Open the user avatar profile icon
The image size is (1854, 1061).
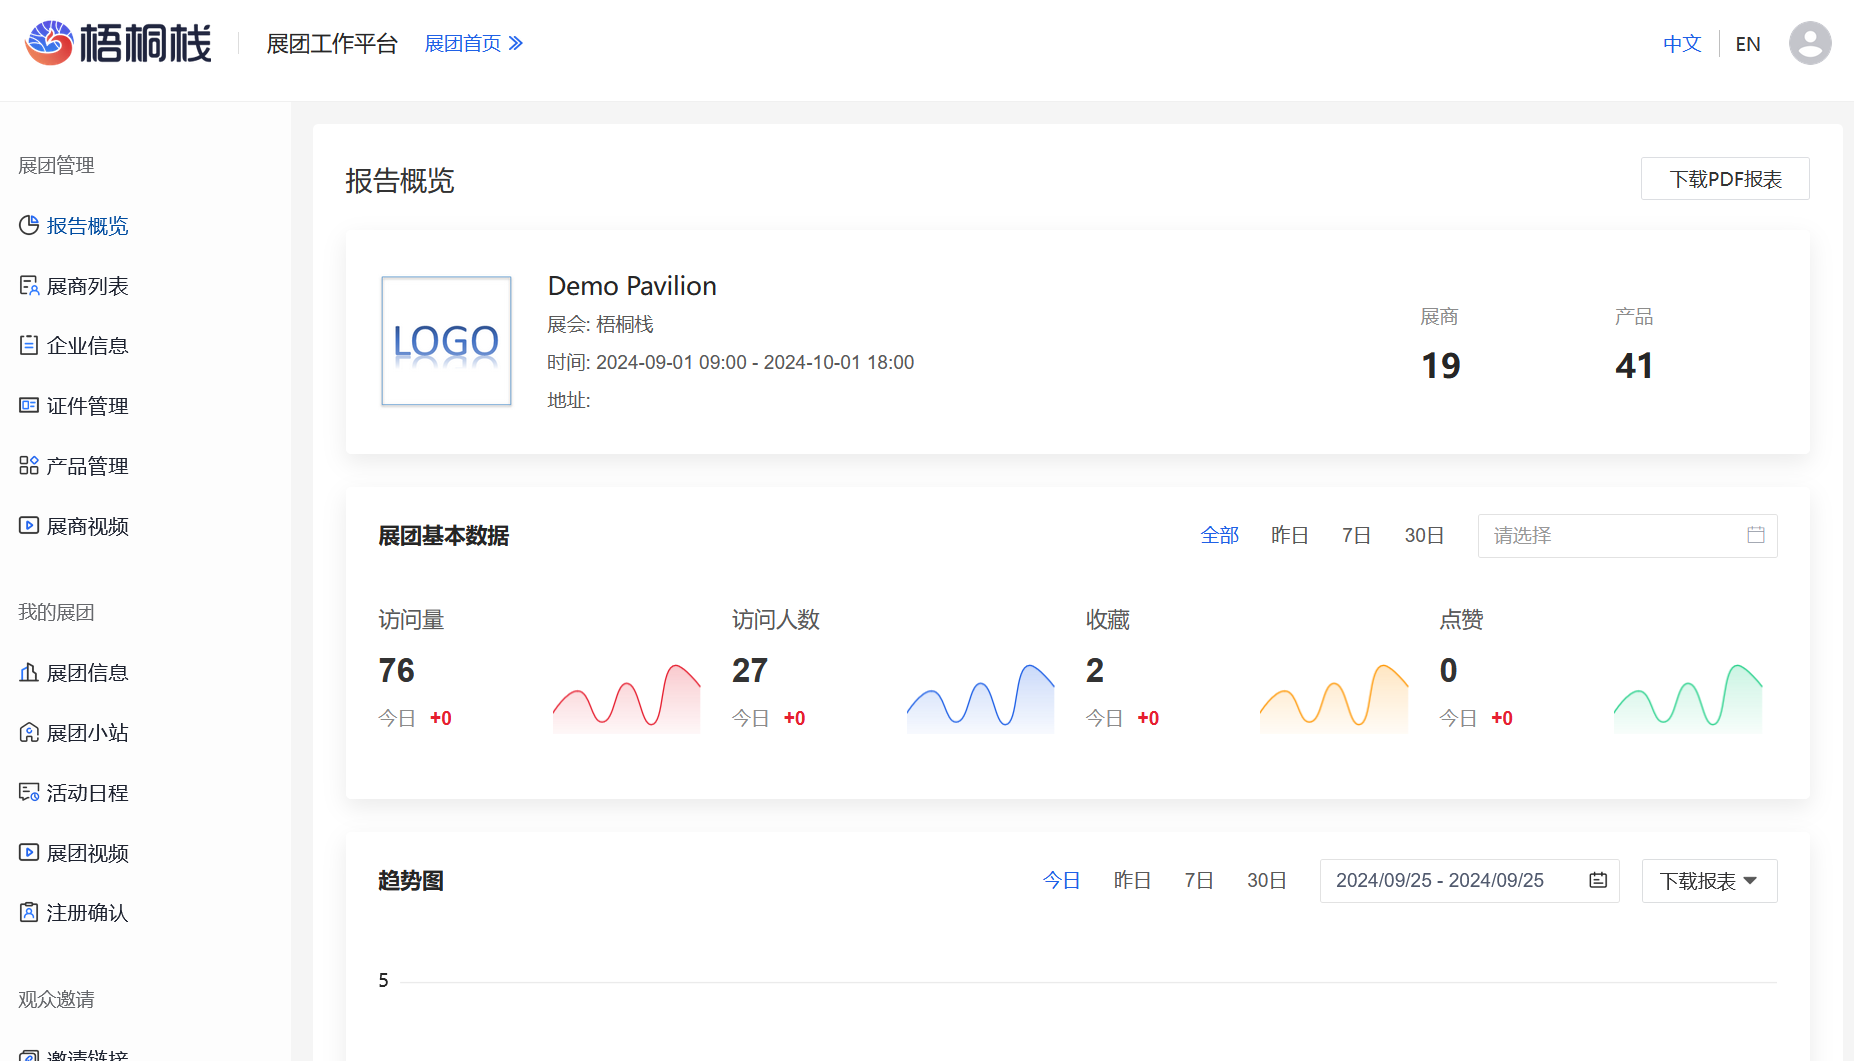tap(1809, 43)
